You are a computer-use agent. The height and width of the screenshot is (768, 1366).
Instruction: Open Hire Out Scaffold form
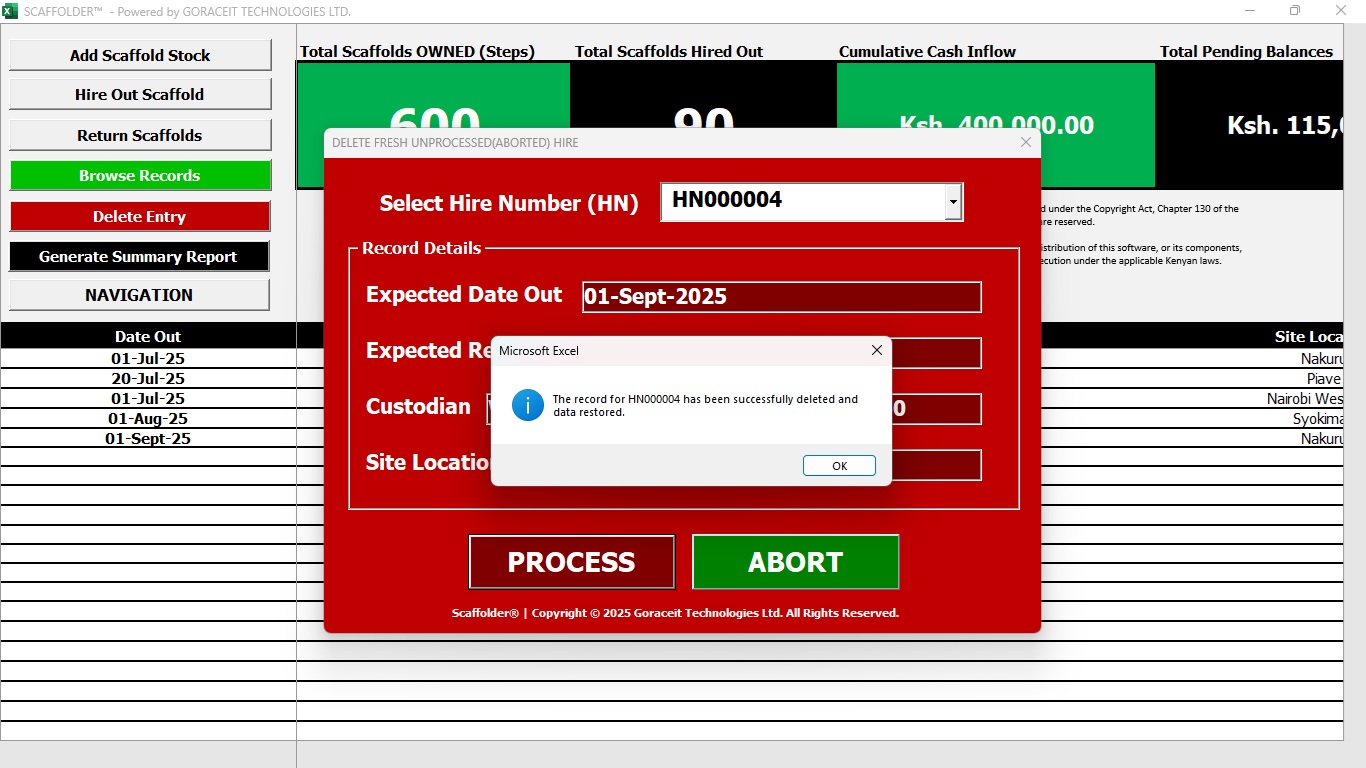140,95
